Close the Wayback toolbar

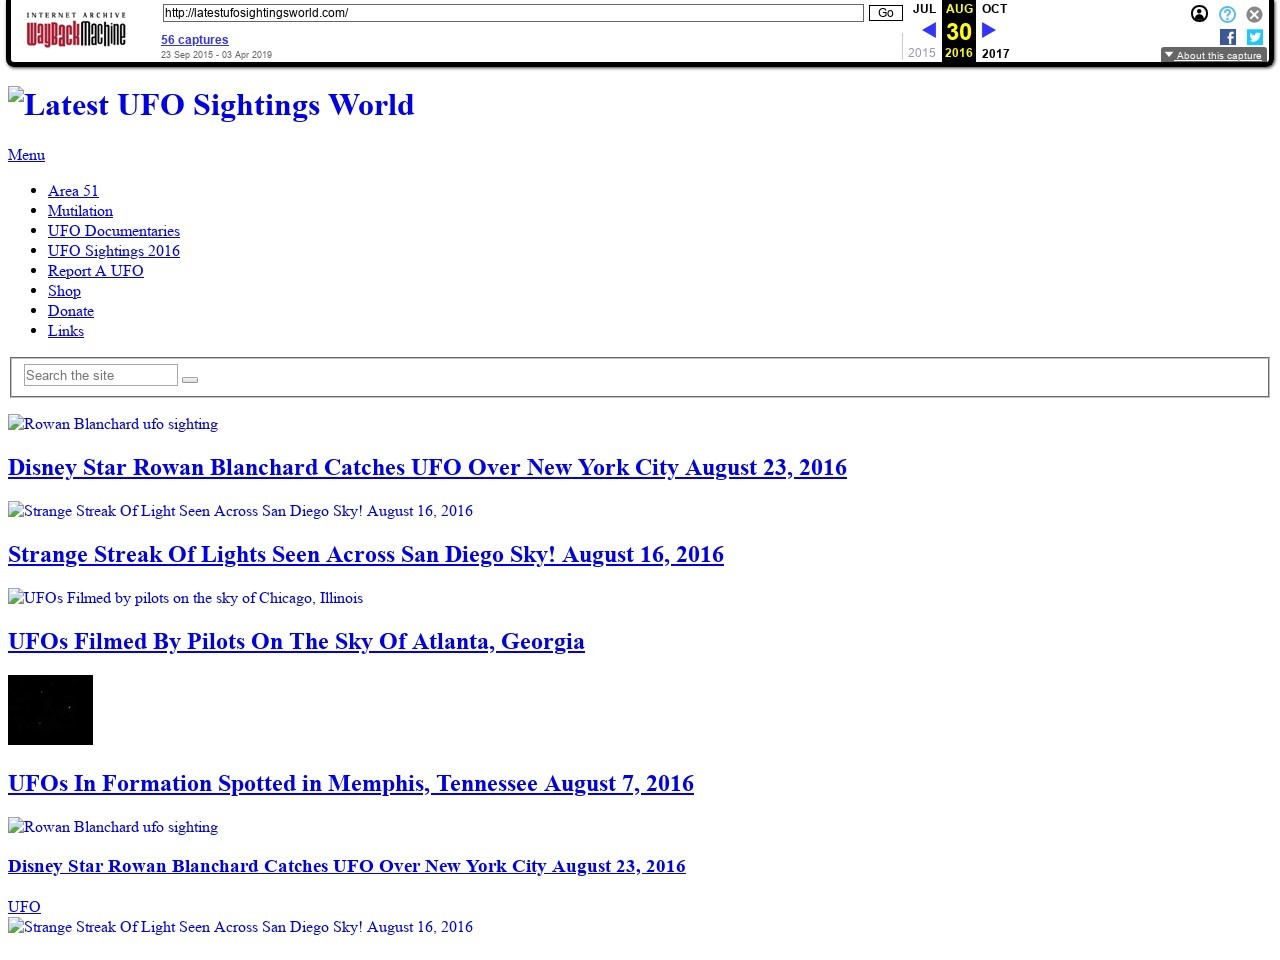(x=1254, y=14)
